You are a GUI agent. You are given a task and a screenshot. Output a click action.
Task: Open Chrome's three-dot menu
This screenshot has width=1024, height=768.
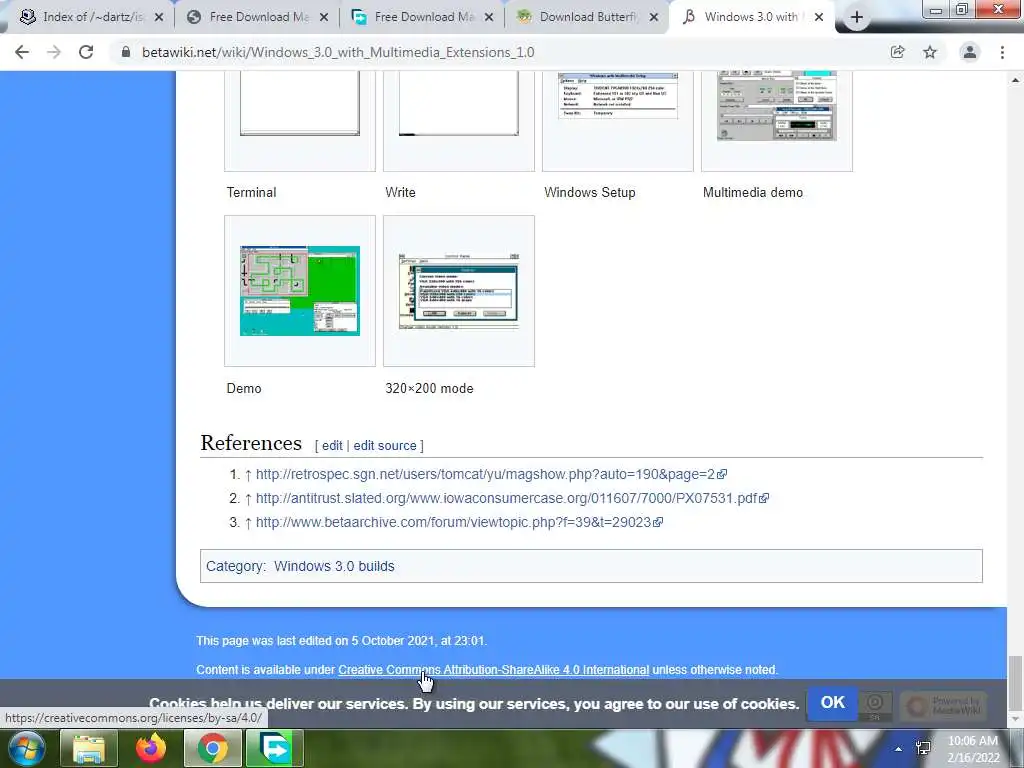1002,52
